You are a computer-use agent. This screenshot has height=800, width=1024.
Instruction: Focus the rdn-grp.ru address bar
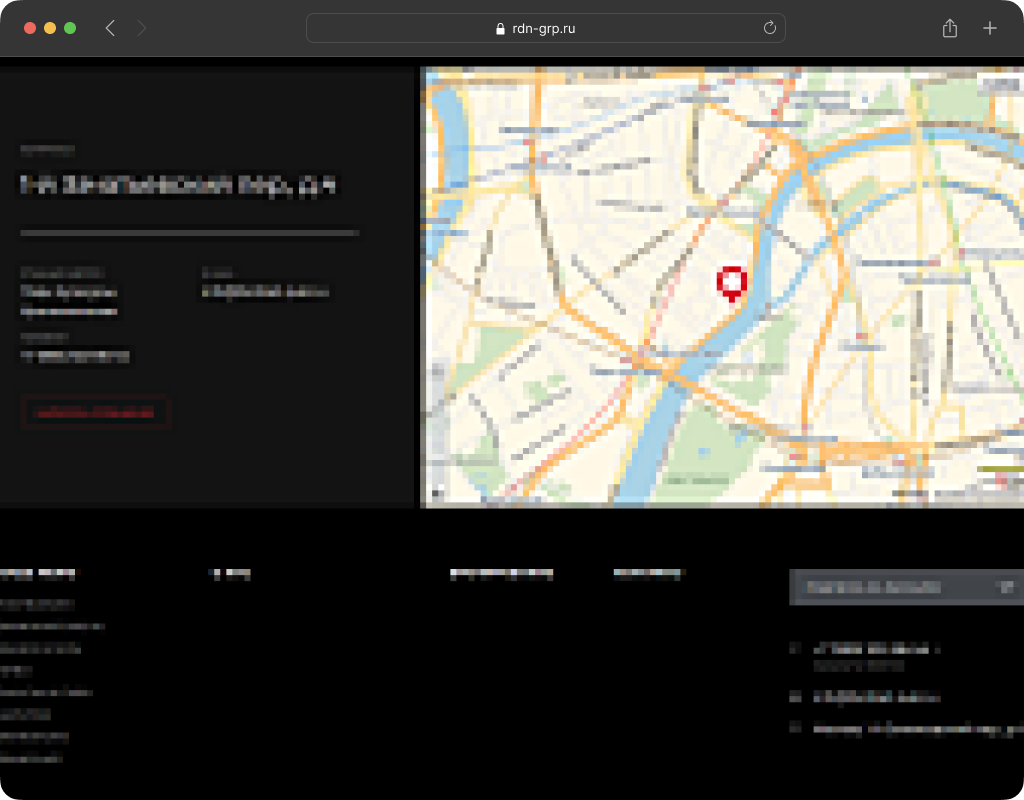click(x=545, y=28)
